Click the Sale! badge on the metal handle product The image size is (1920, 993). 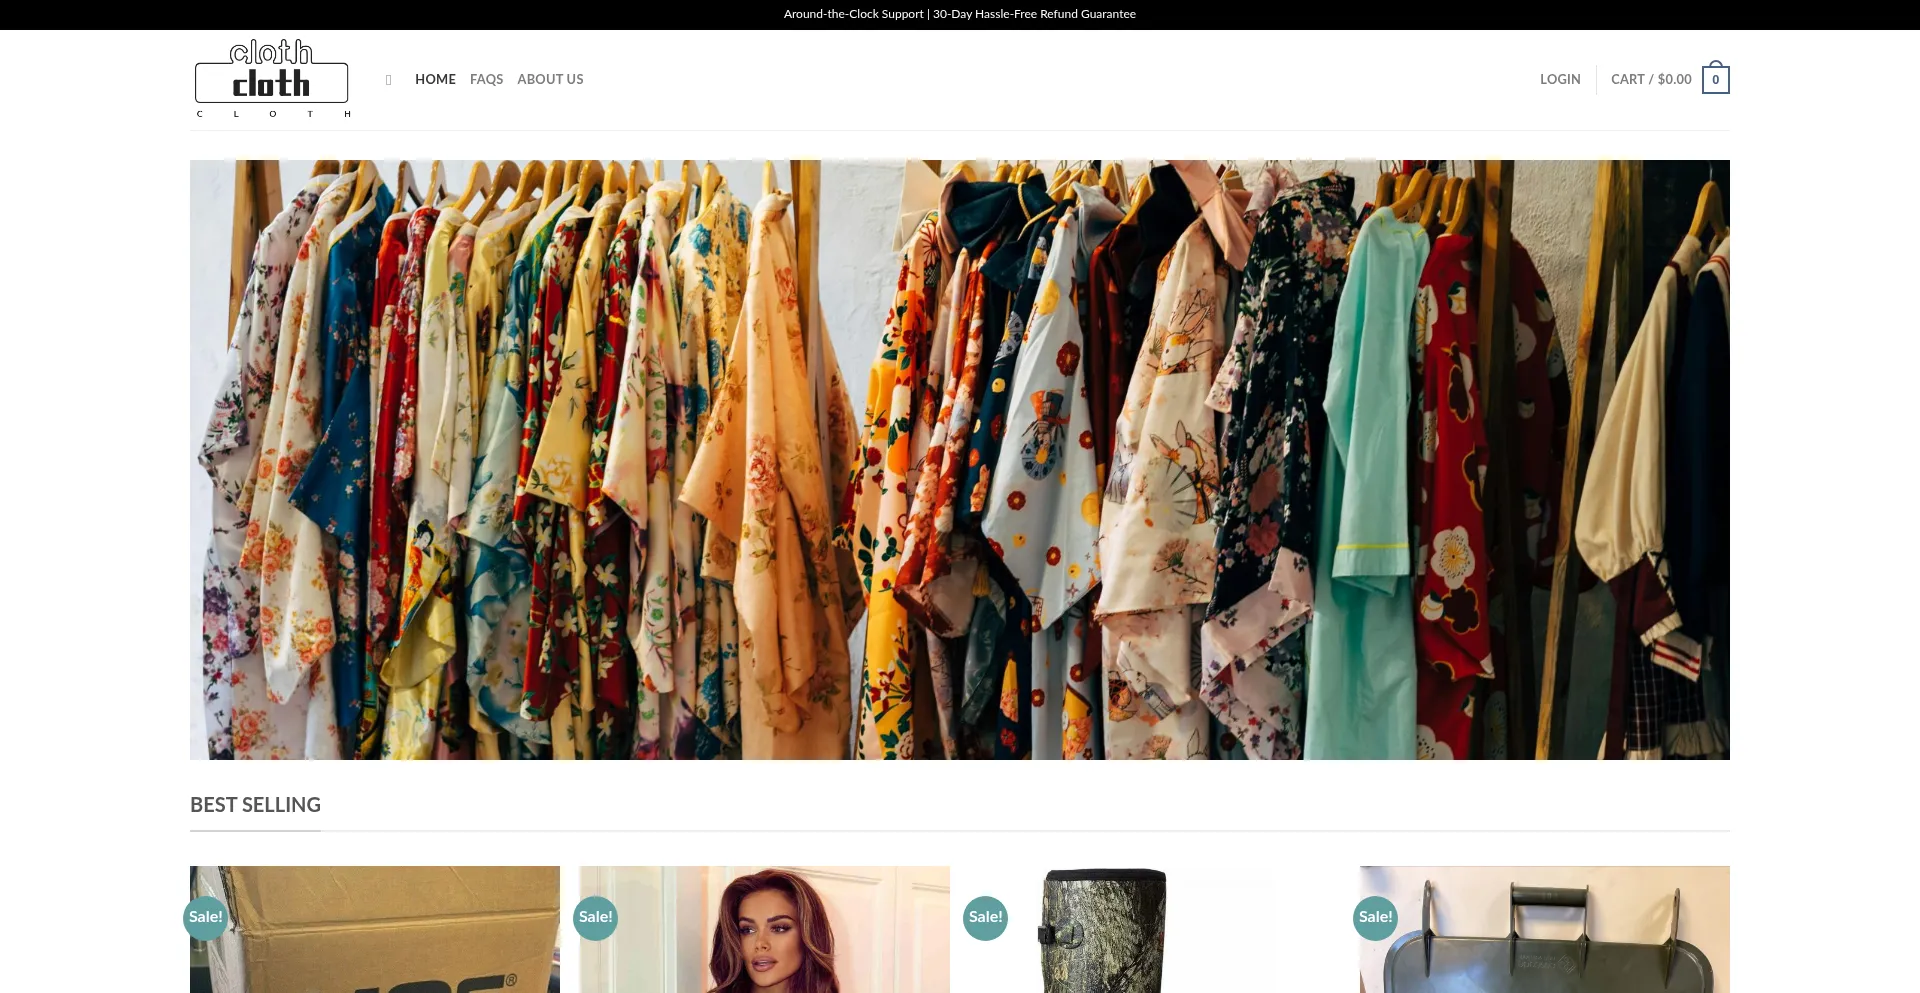[x=1375, y=916]
